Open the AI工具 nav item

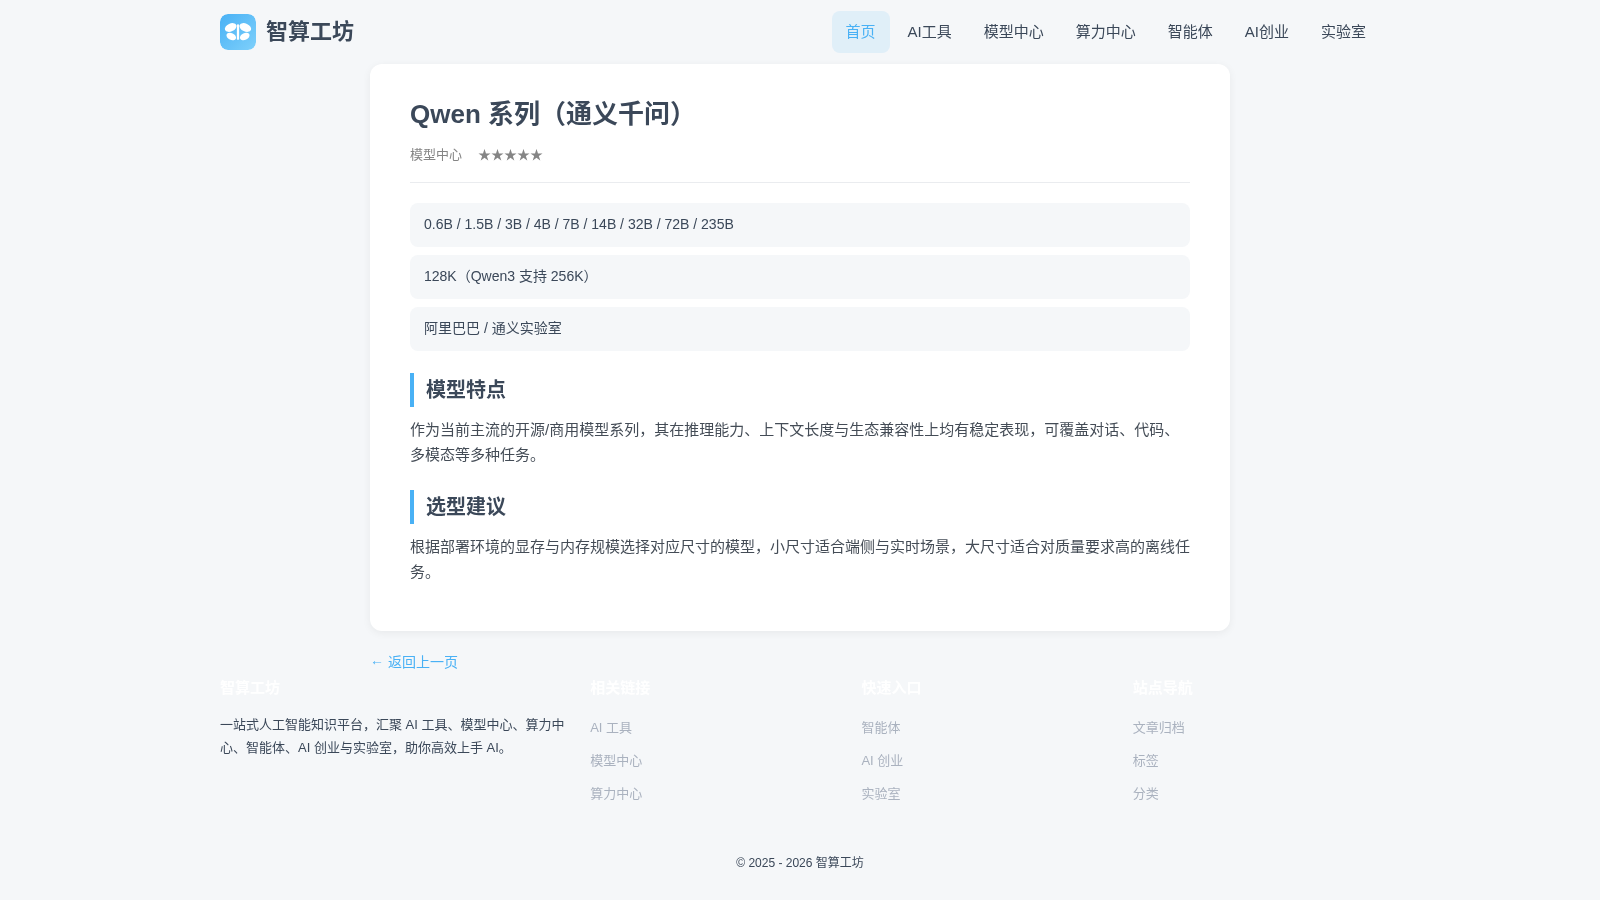(929, 32)
